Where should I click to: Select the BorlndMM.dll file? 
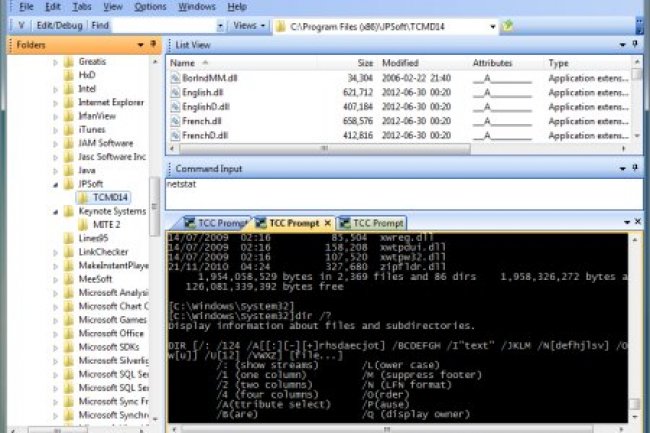point(210,78)
